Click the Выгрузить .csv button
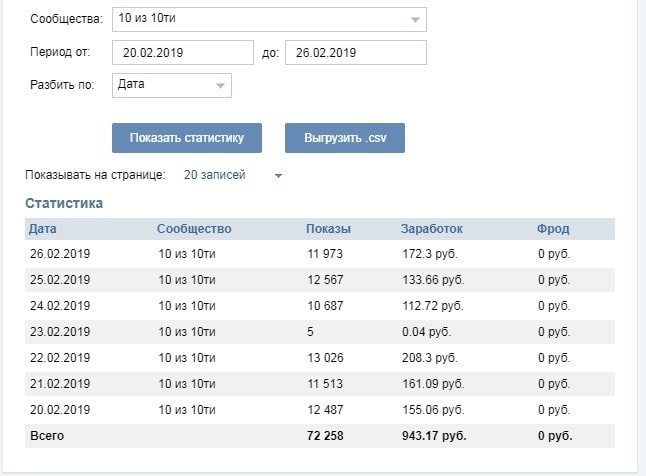Image resolution: width=646 pixels, height=476 pixels. click(344, 138)
